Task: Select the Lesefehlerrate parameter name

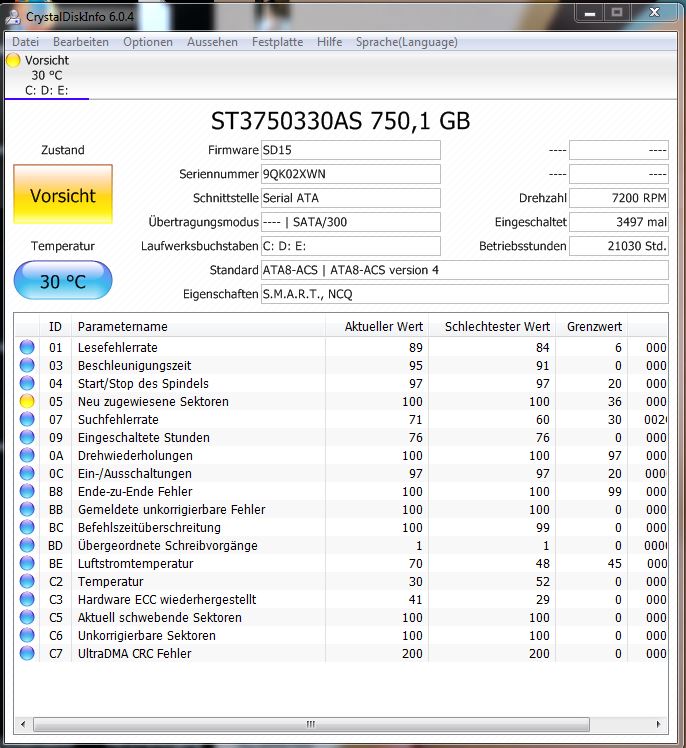Action: 117,347
